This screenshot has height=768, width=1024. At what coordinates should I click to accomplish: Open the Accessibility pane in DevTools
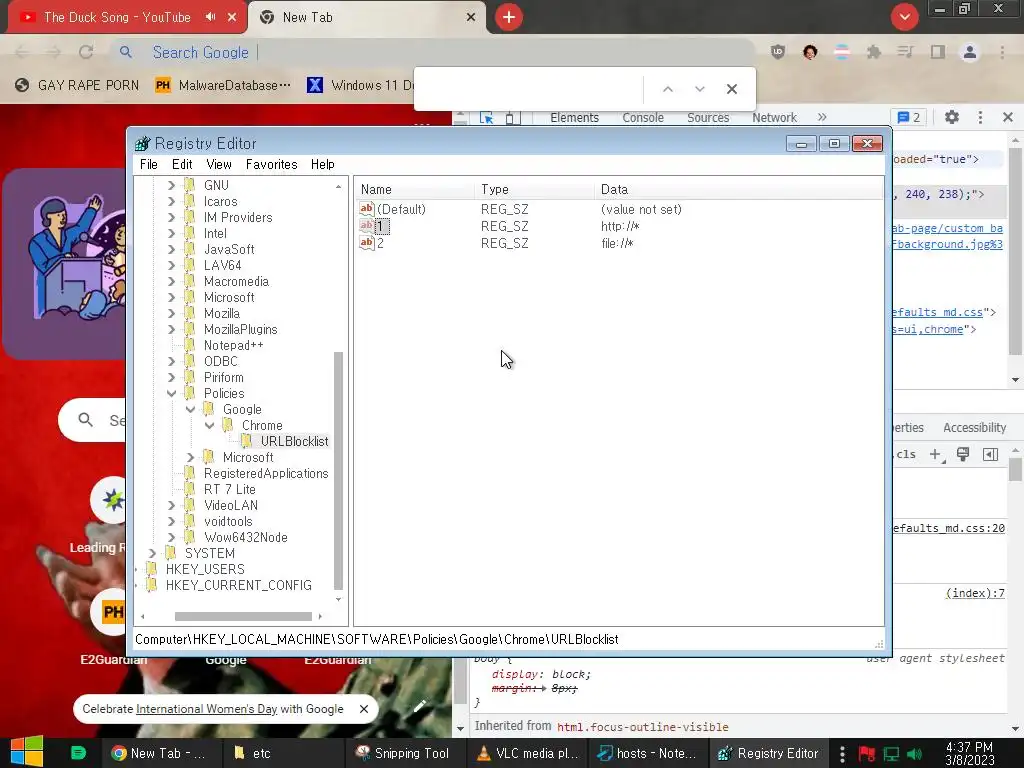coord(974,428)
